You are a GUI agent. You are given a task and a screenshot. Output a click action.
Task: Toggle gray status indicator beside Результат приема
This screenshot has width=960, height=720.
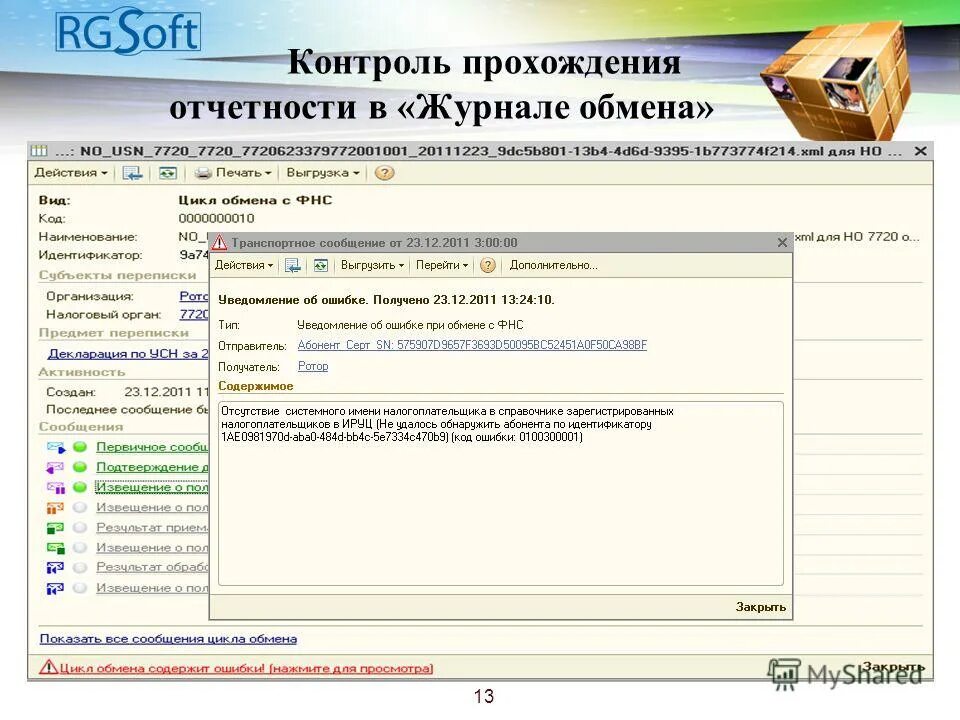[80, 527]
